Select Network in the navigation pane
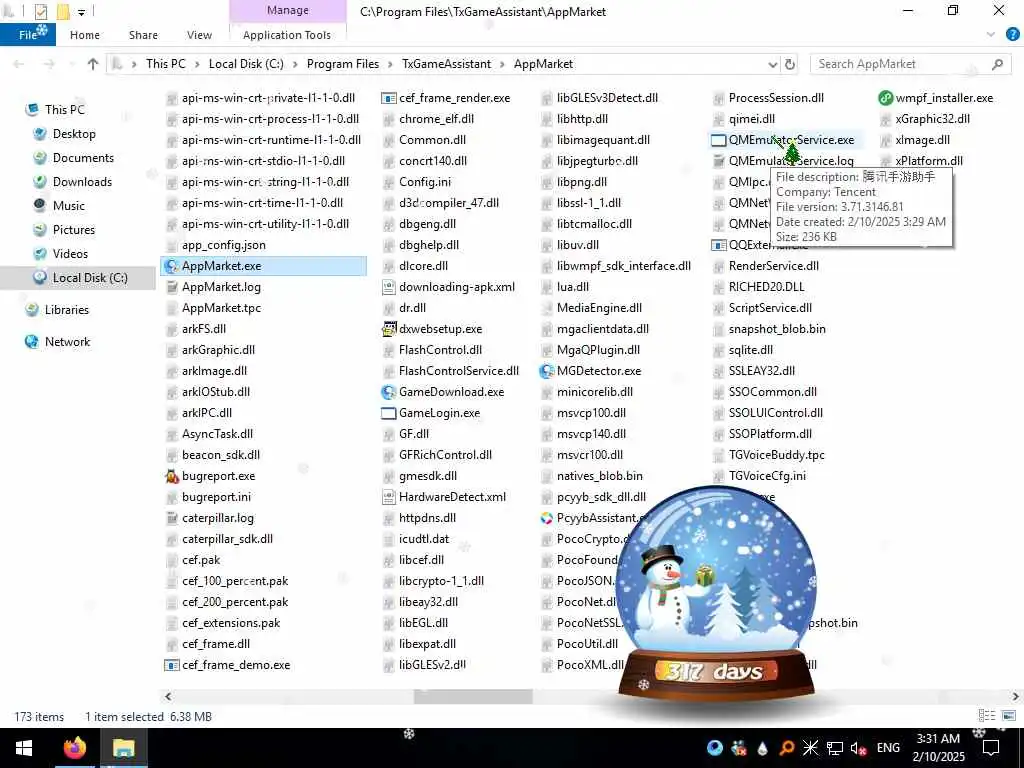Image resolution: width=1024 pixels, height=768 pixels. [67, 342]
